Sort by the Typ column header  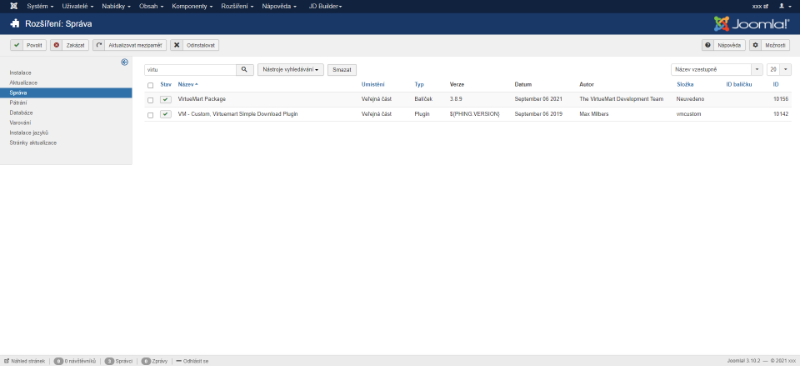[x=419, y=84]
